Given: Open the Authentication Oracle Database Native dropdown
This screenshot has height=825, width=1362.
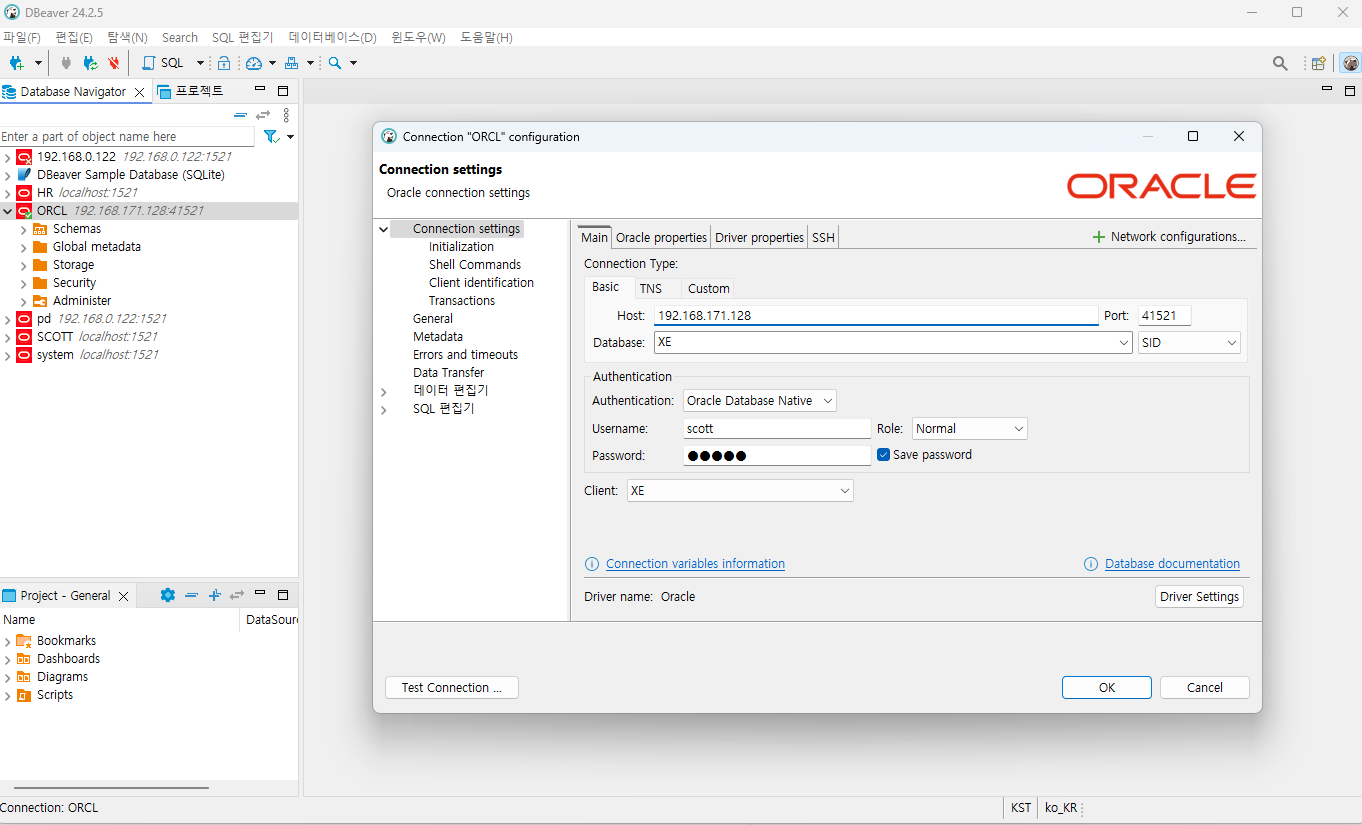Looking at the screenshot, I should click(760, 400).
